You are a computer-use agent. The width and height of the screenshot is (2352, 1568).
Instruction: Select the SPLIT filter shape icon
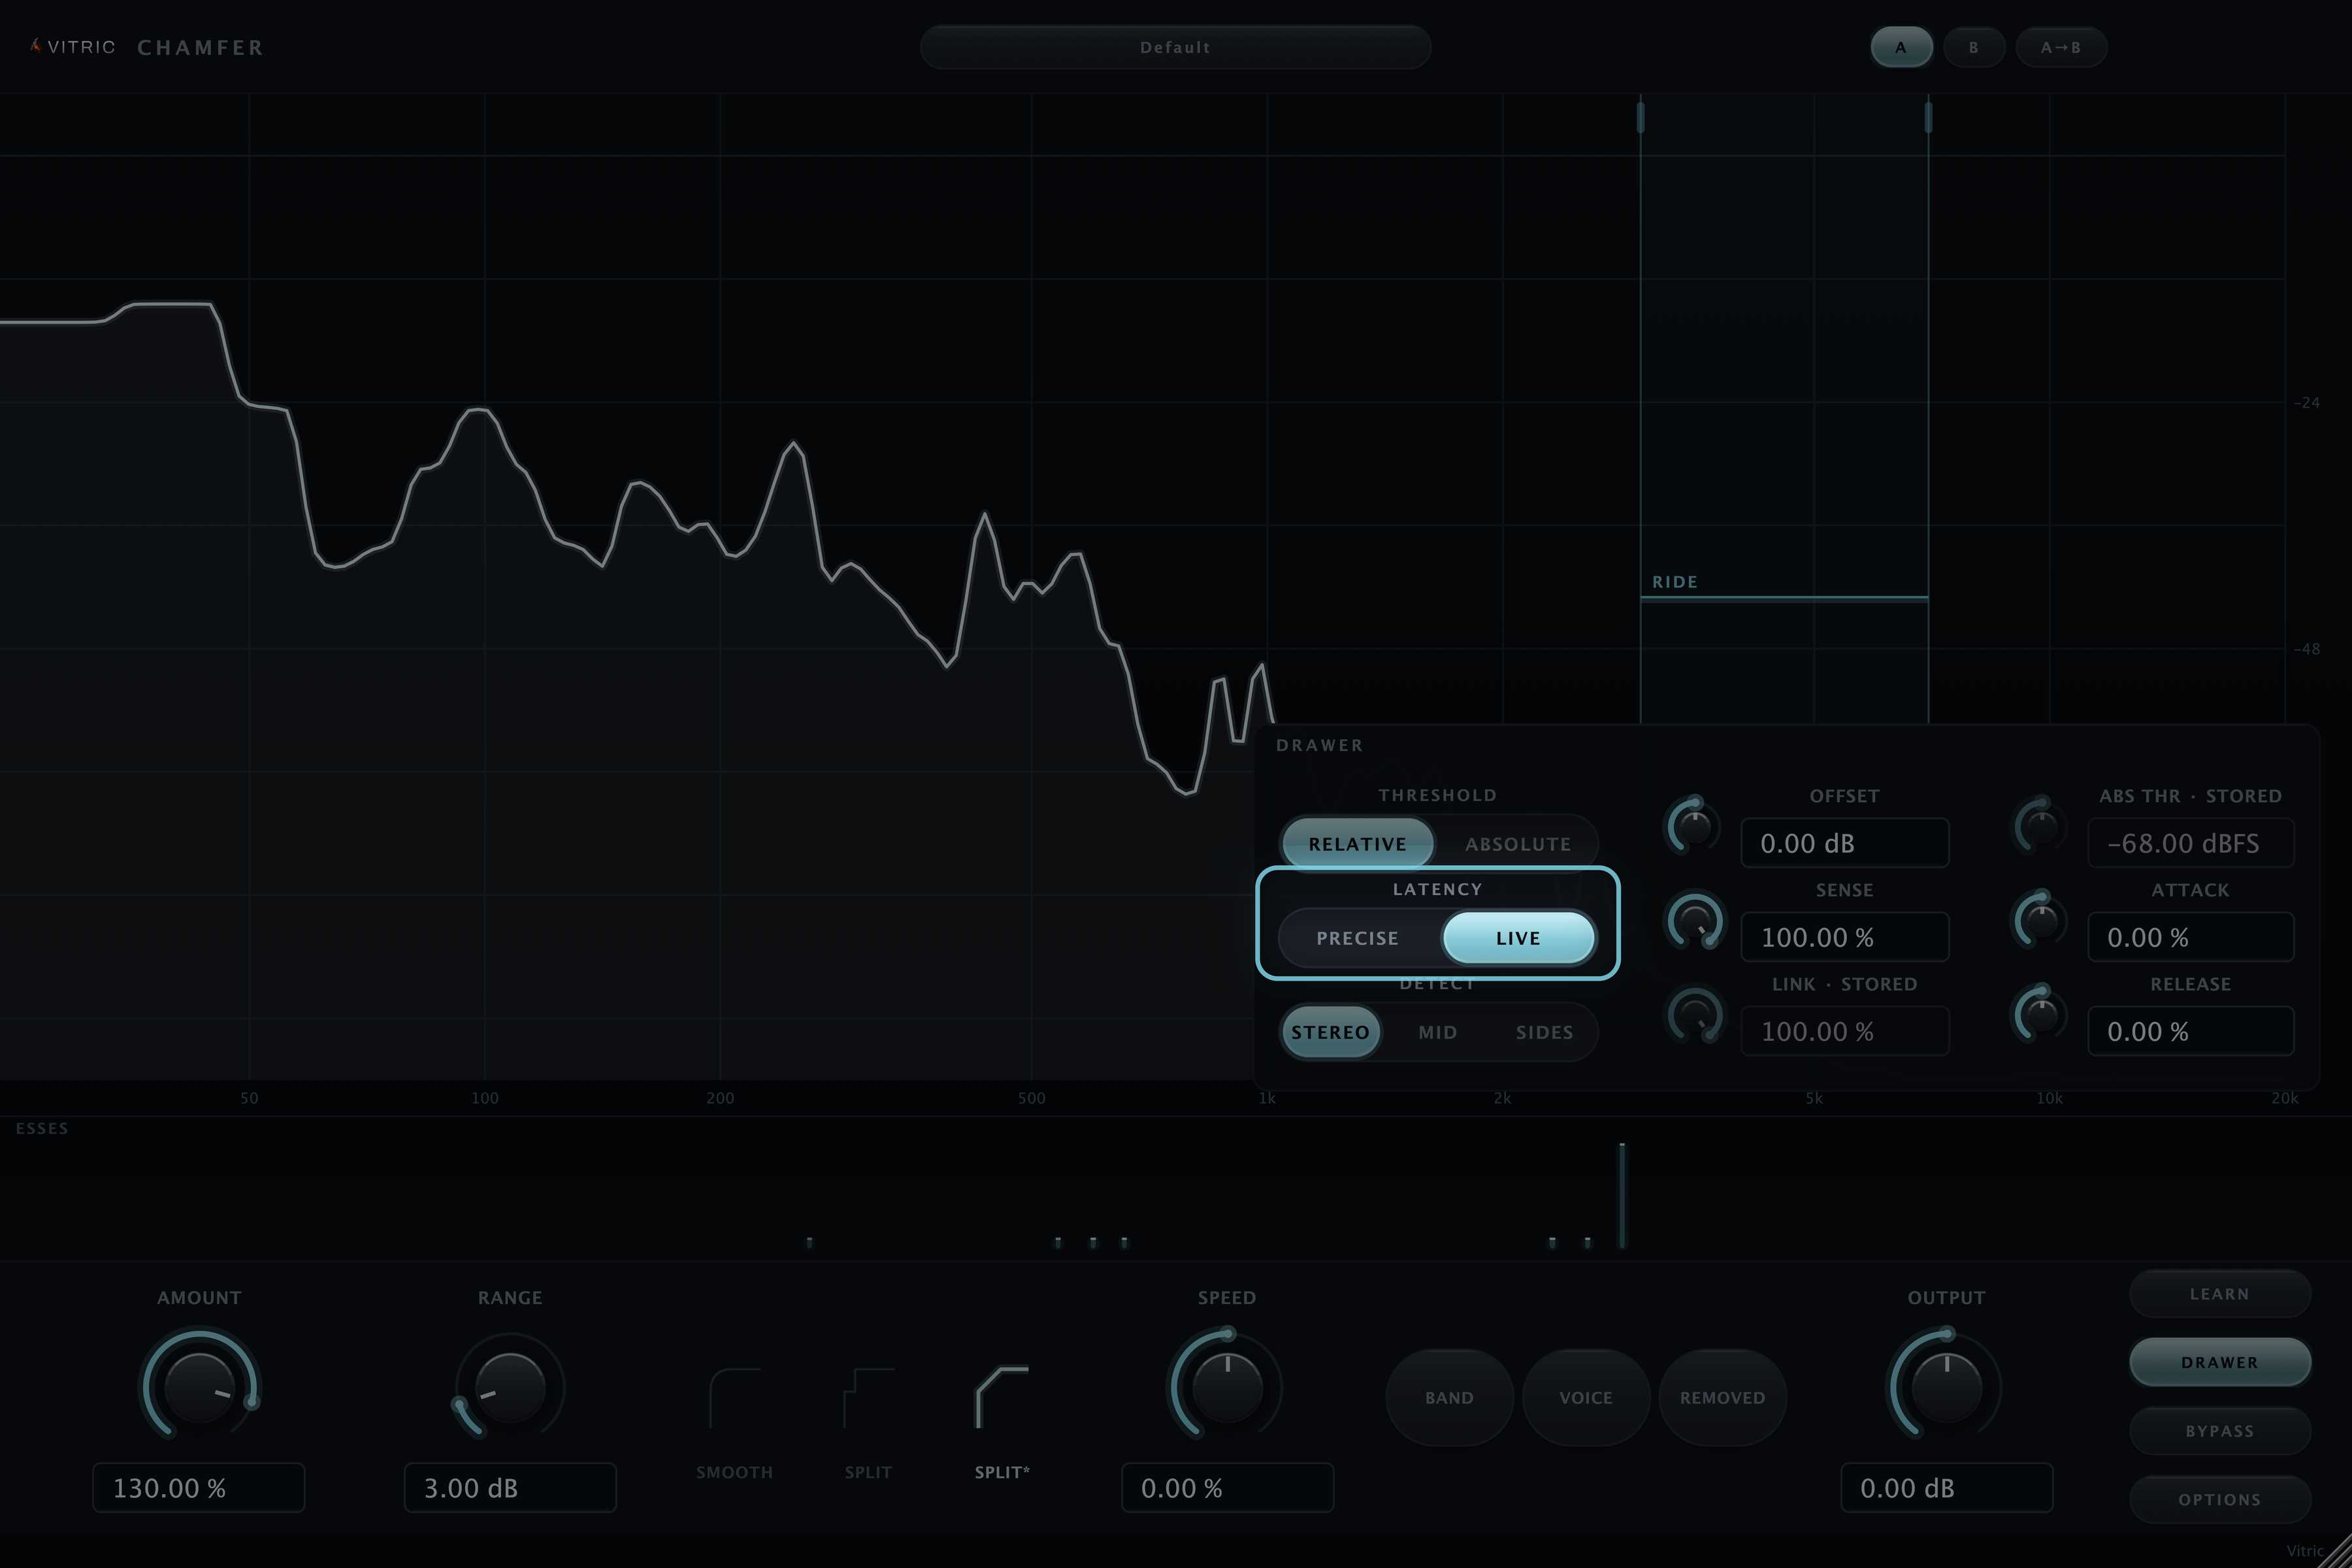click(868, 1398)
